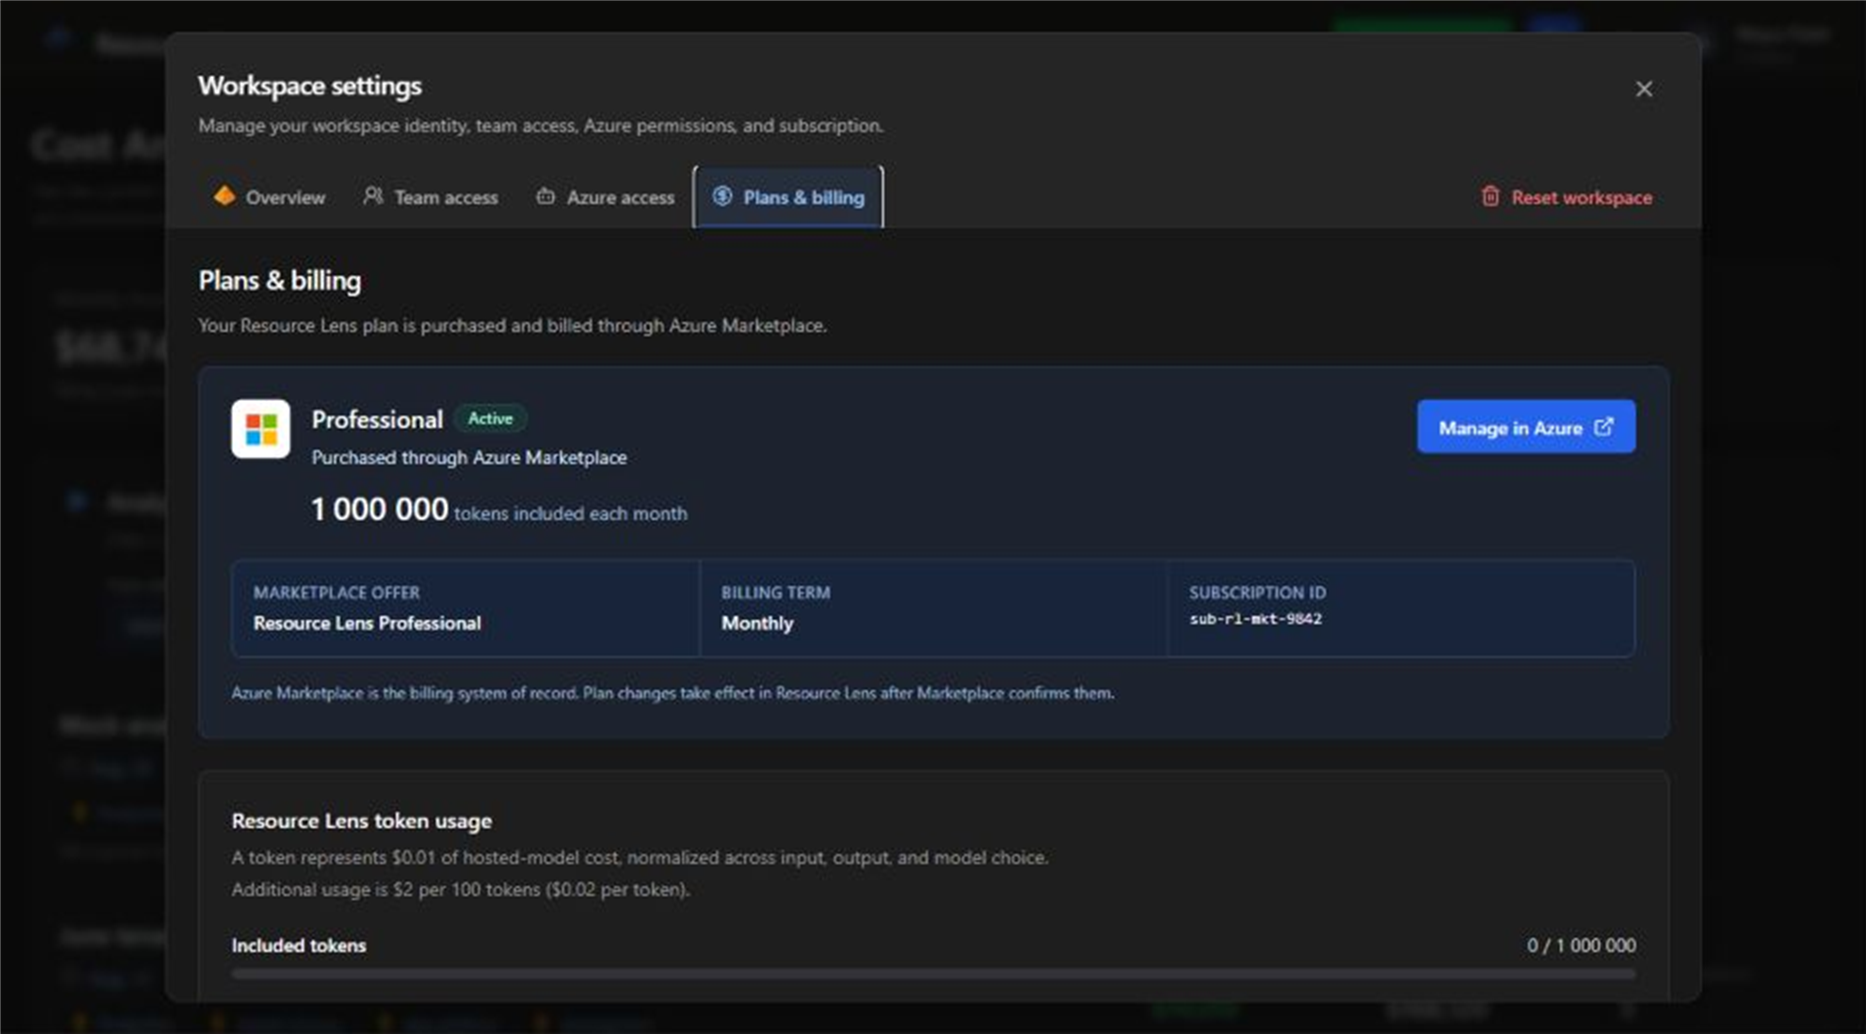Click the Plans & billing section heading
Viewport: 1866px width, 1034px height.
point(280,281)
